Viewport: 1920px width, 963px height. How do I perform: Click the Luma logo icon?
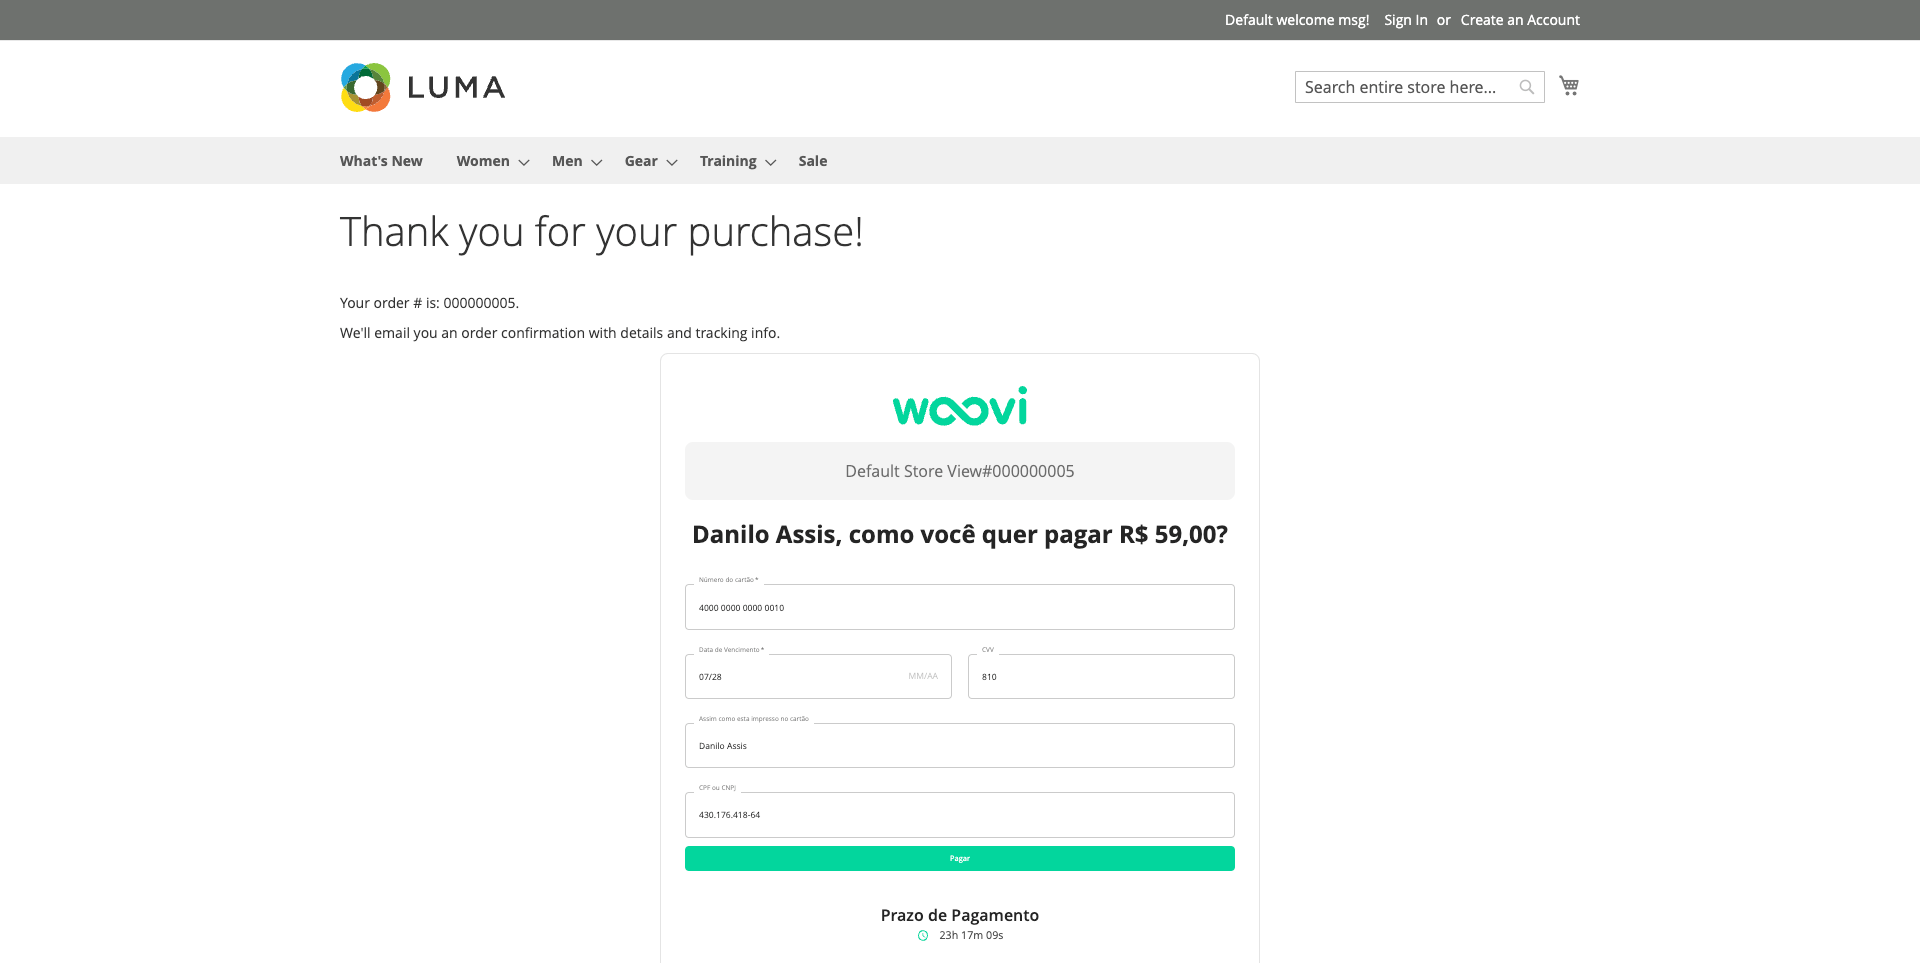click(x=366, y=88)
